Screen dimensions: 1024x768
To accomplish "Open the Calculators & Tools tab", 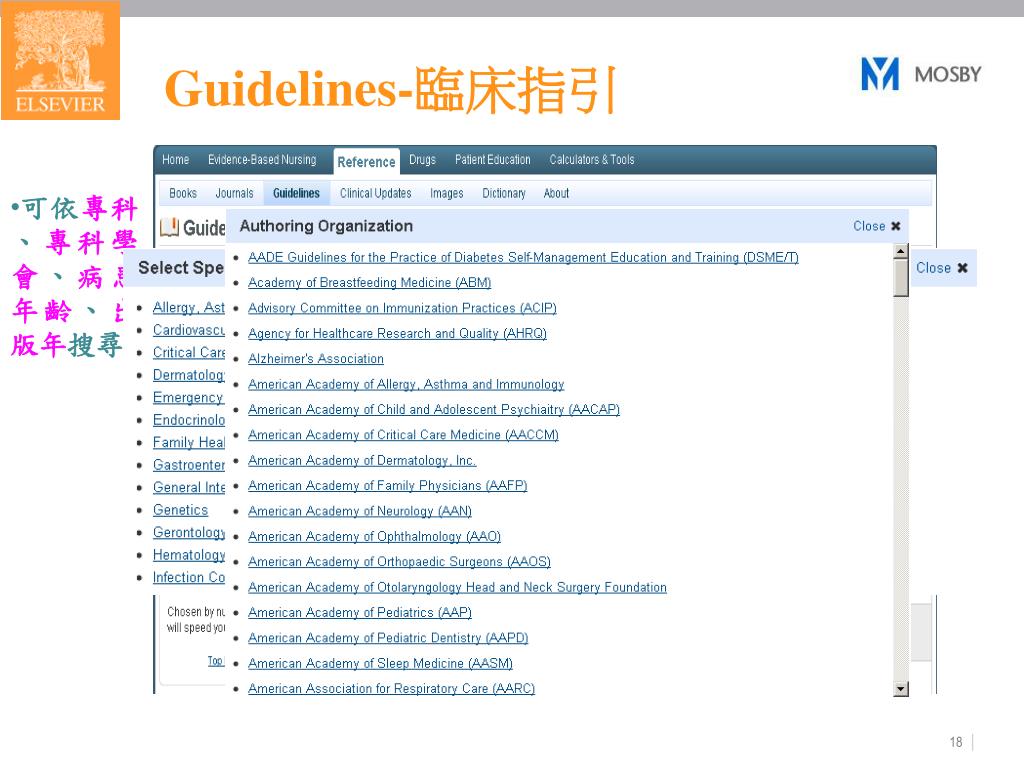I will pos(592,159).
